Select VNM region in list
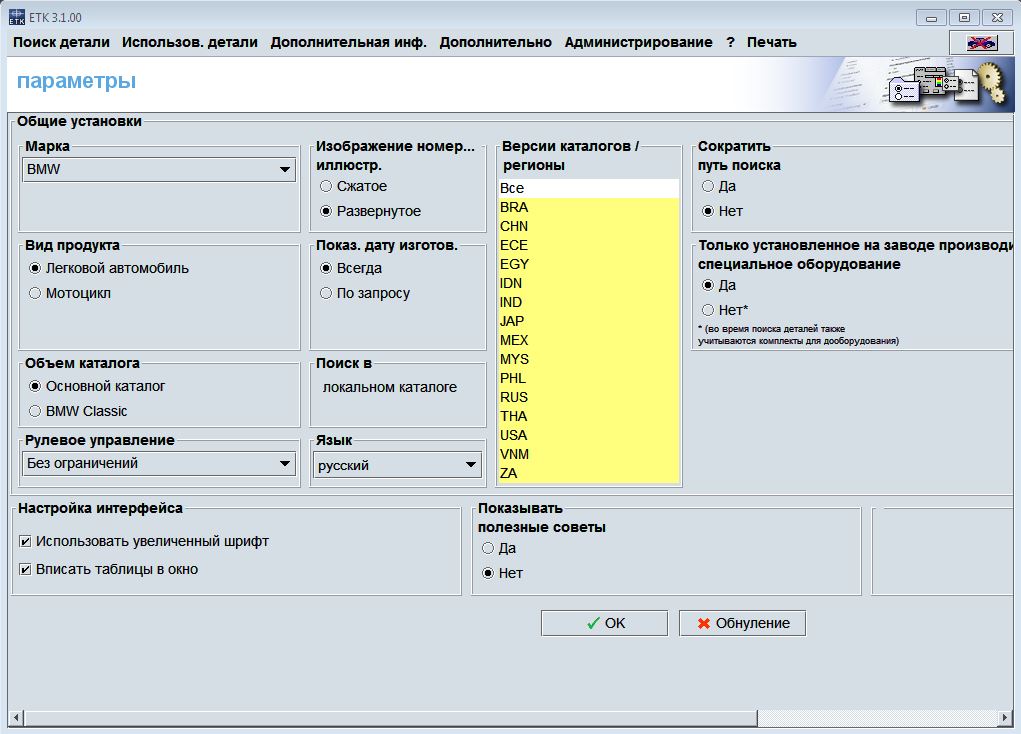 point(589,454)
